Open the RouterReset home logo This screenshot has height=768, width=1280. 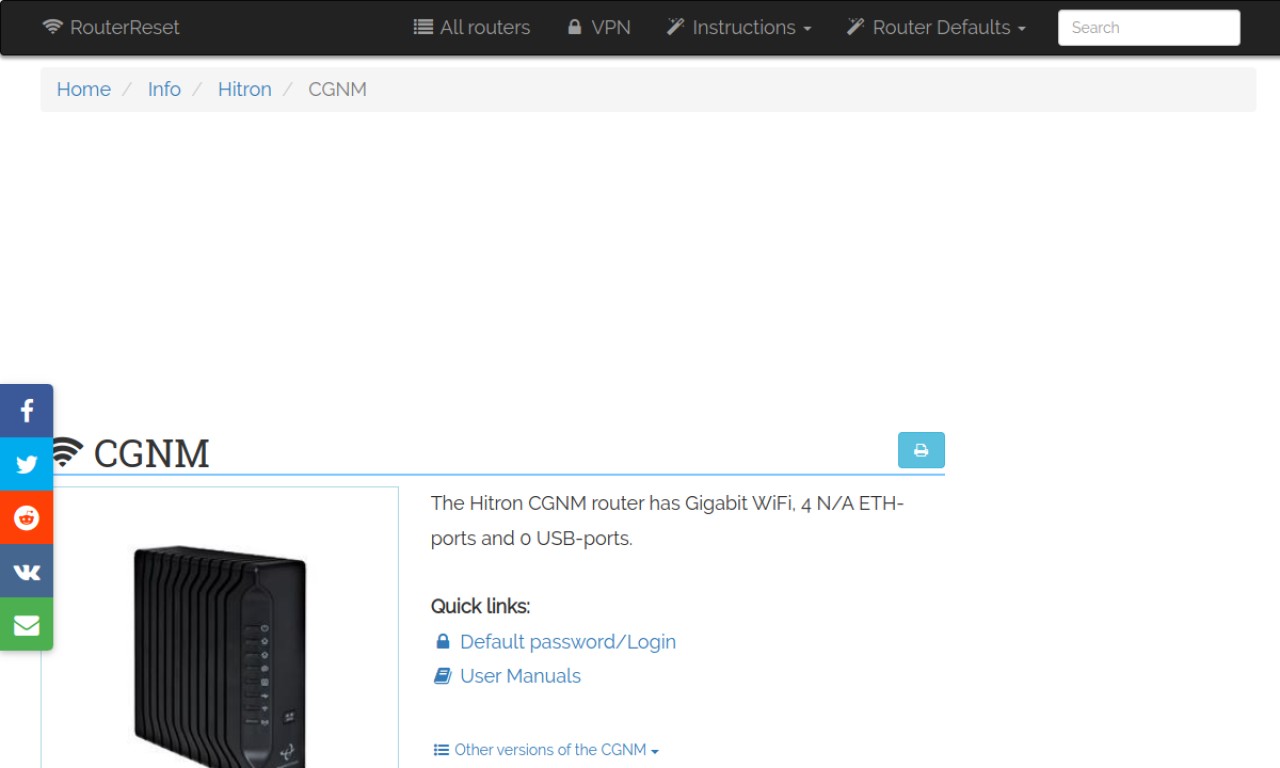point(111,27)
